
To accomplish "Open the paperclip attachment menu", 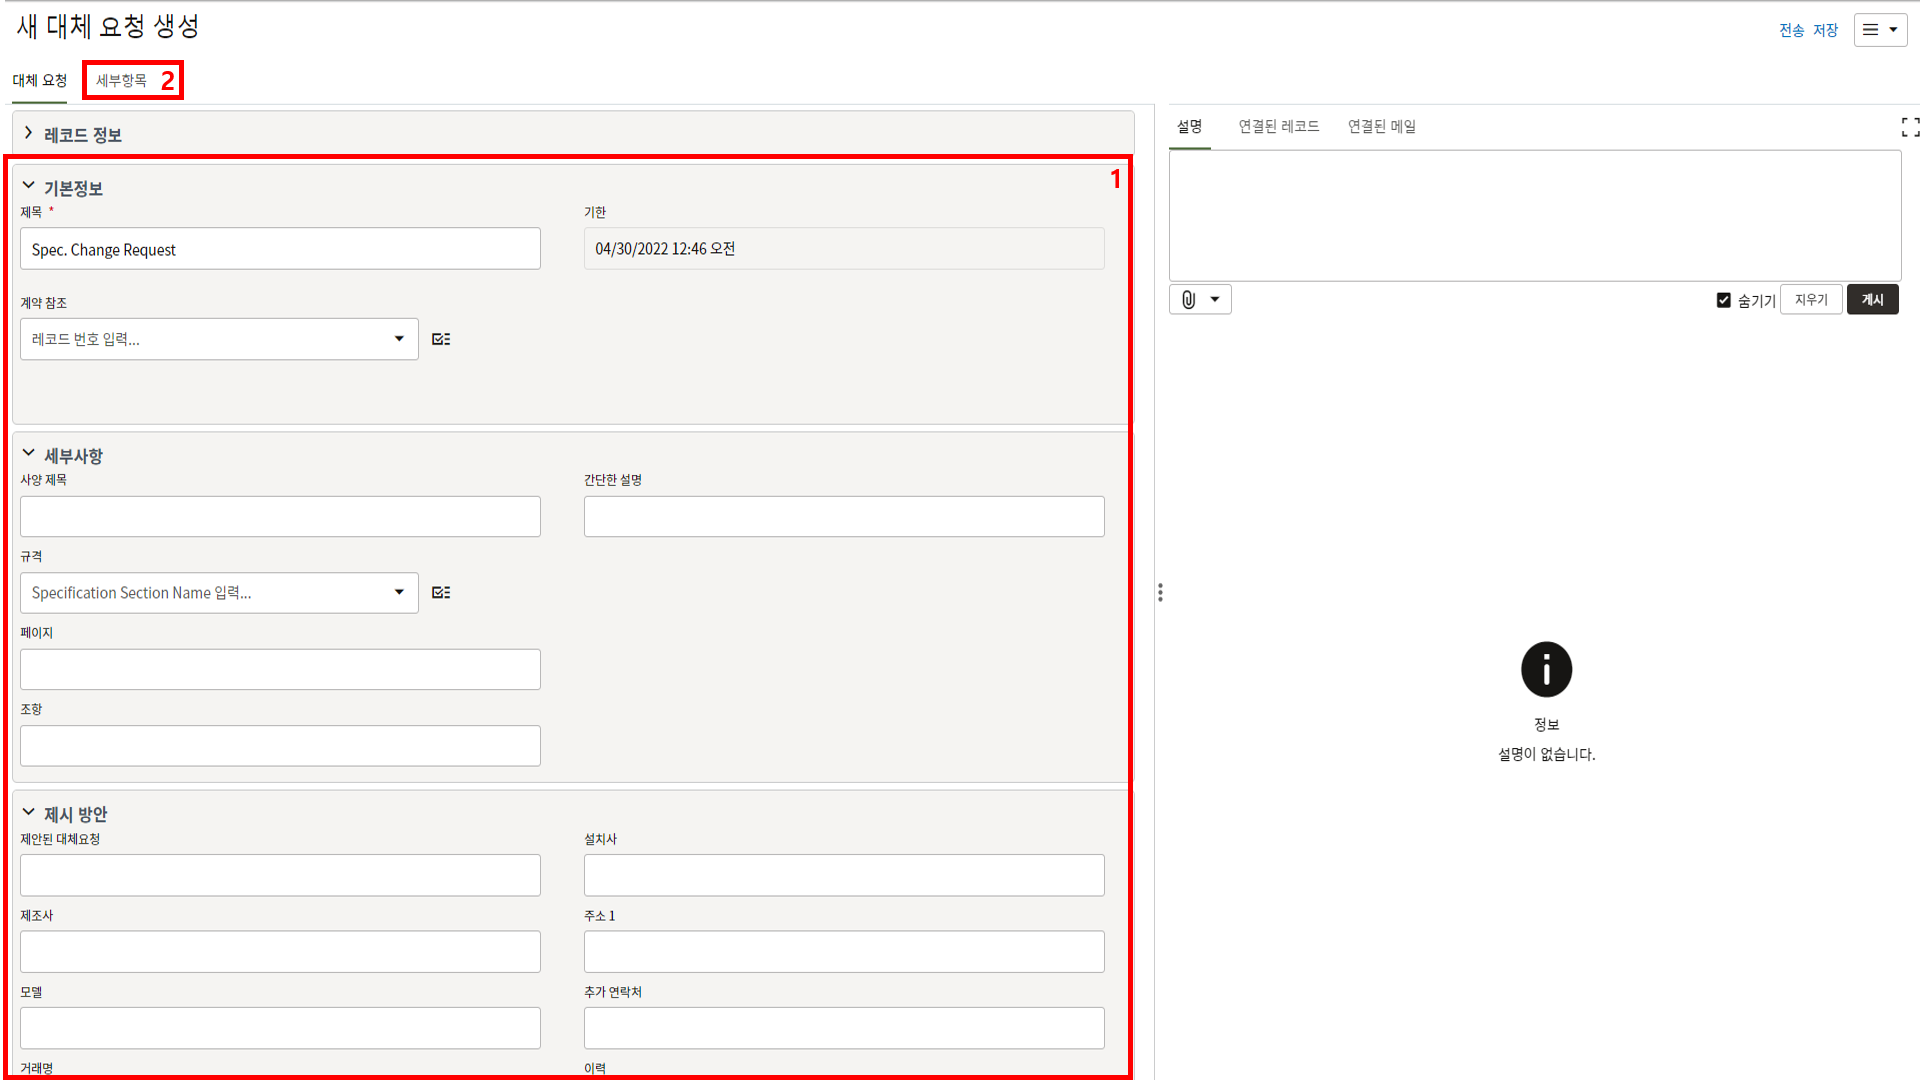I will click(x=1200, y=300).
